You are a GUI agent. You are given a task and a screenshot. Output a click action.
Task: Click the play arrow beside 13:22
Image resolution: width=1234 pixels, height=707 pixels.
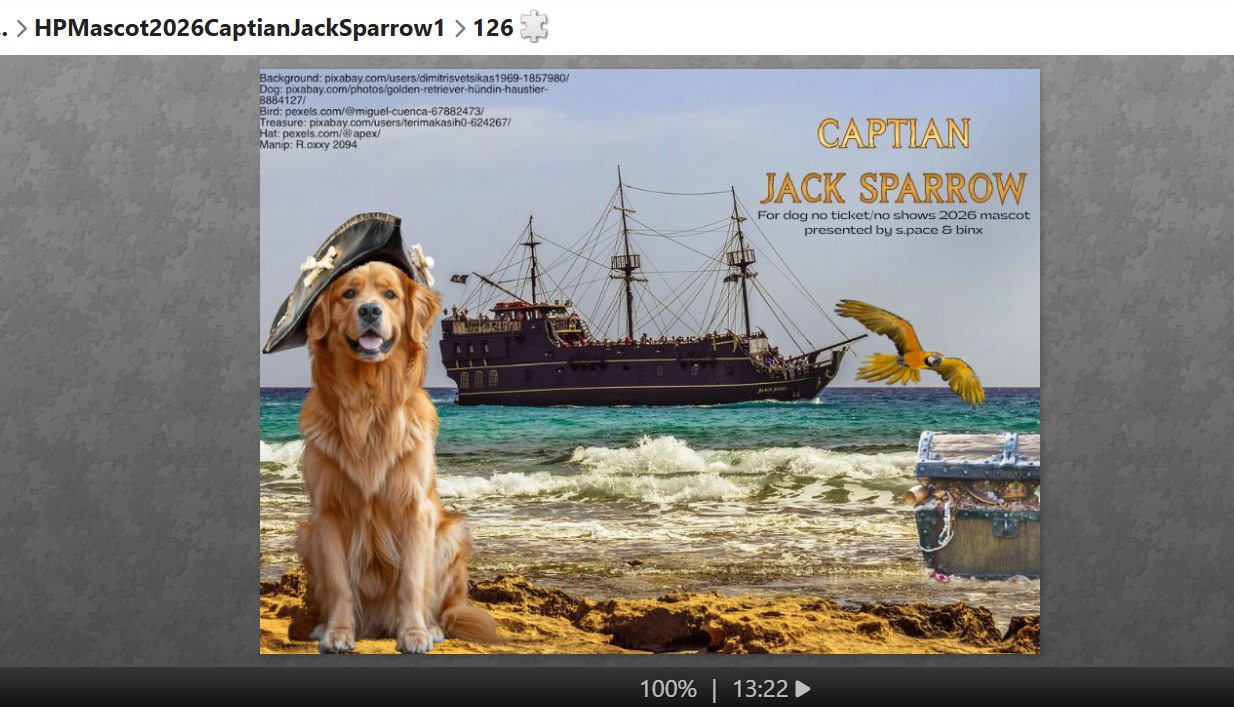tap(803, 689)
